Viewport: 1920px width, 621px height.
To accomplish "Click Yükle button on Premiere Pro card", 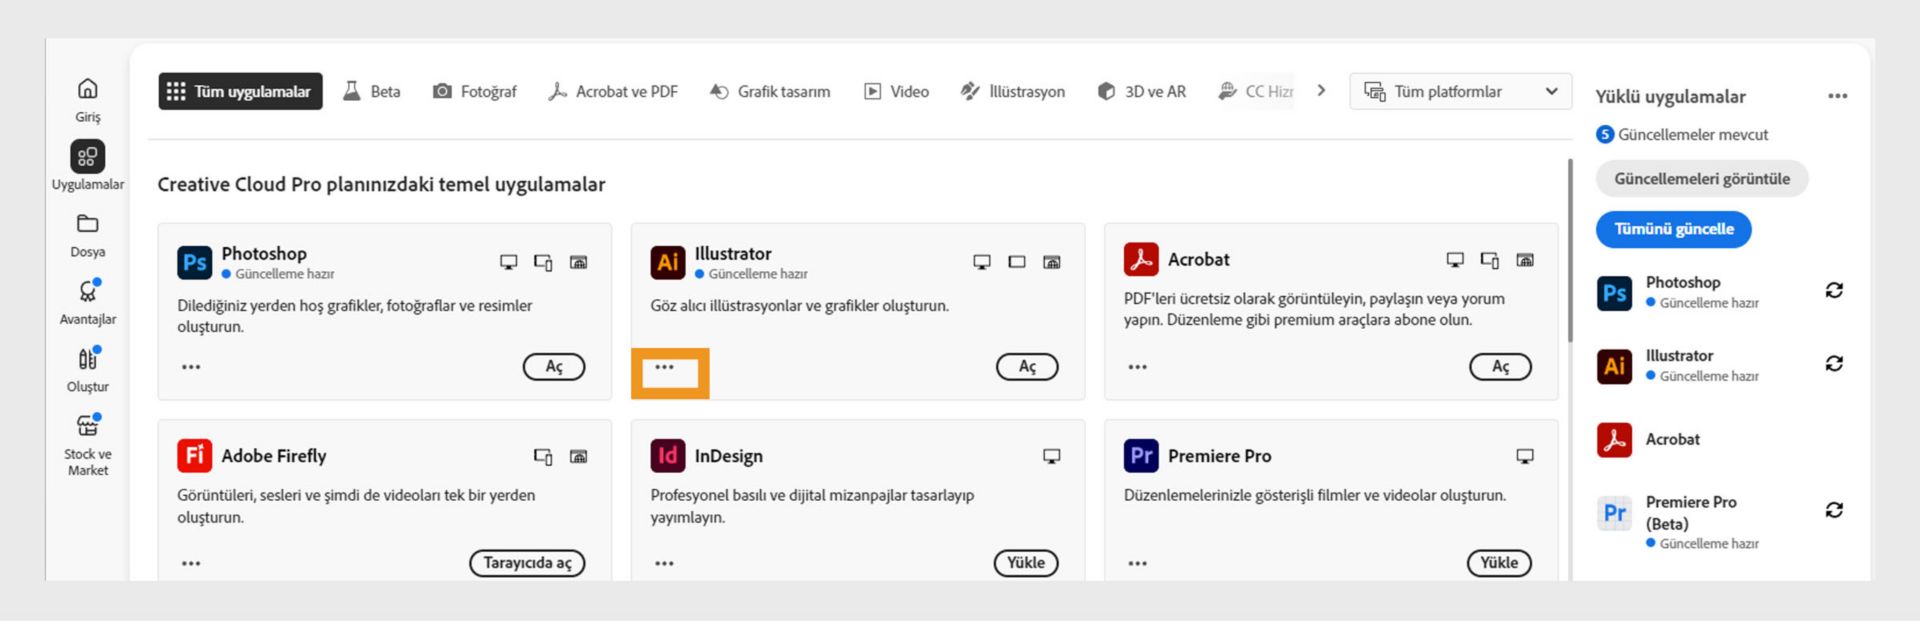I will [x=1499, y=563].
